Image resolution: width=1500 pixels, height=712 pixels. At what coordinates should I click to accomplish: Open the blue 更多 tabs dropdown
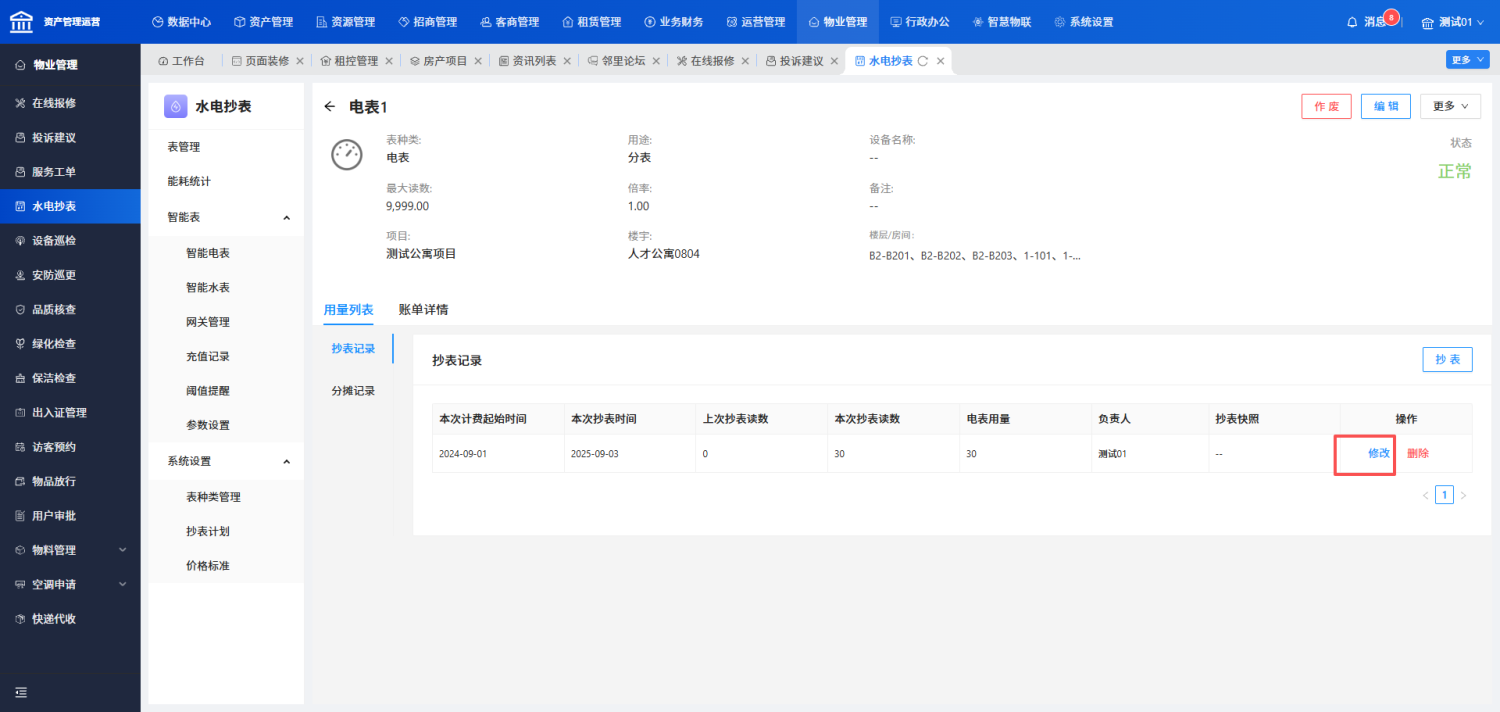(1467, 60)
